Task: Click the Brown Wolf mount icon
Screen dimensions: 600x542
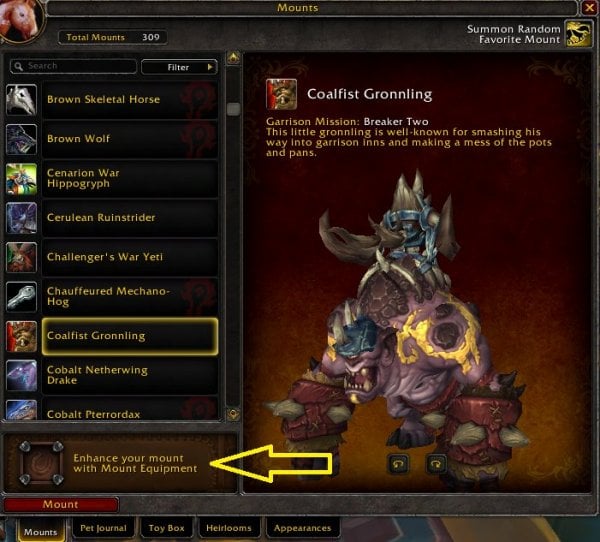Action: pos(21,139)
